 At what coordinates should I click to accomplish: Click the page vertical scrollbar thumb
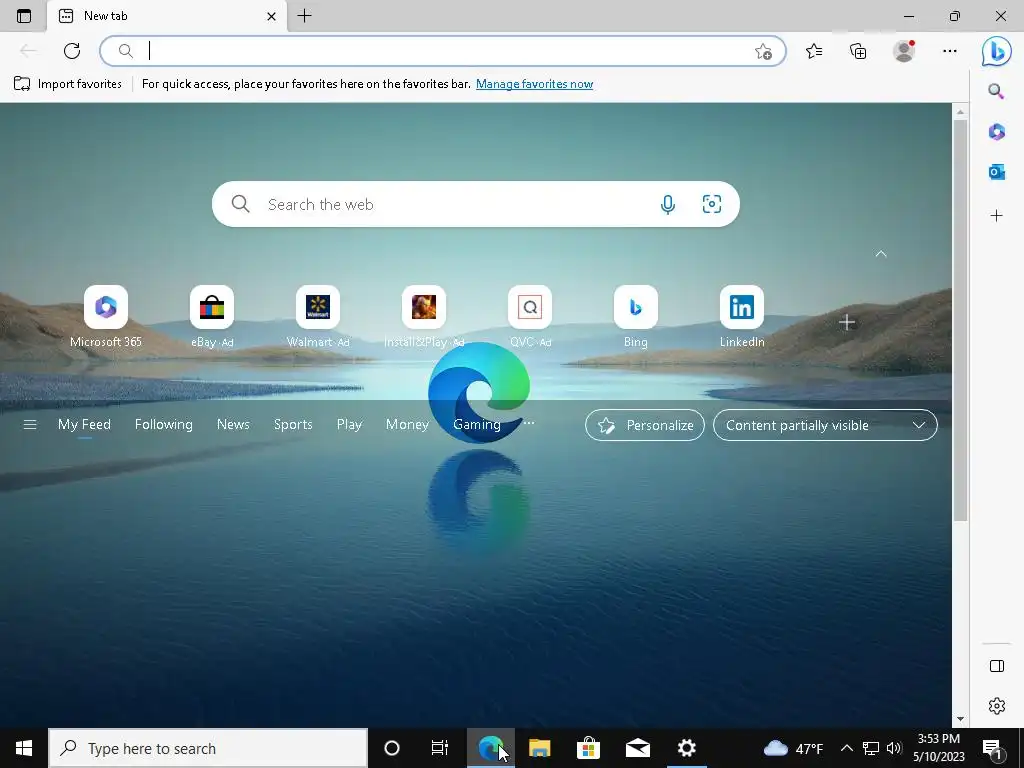coord(960,320)
